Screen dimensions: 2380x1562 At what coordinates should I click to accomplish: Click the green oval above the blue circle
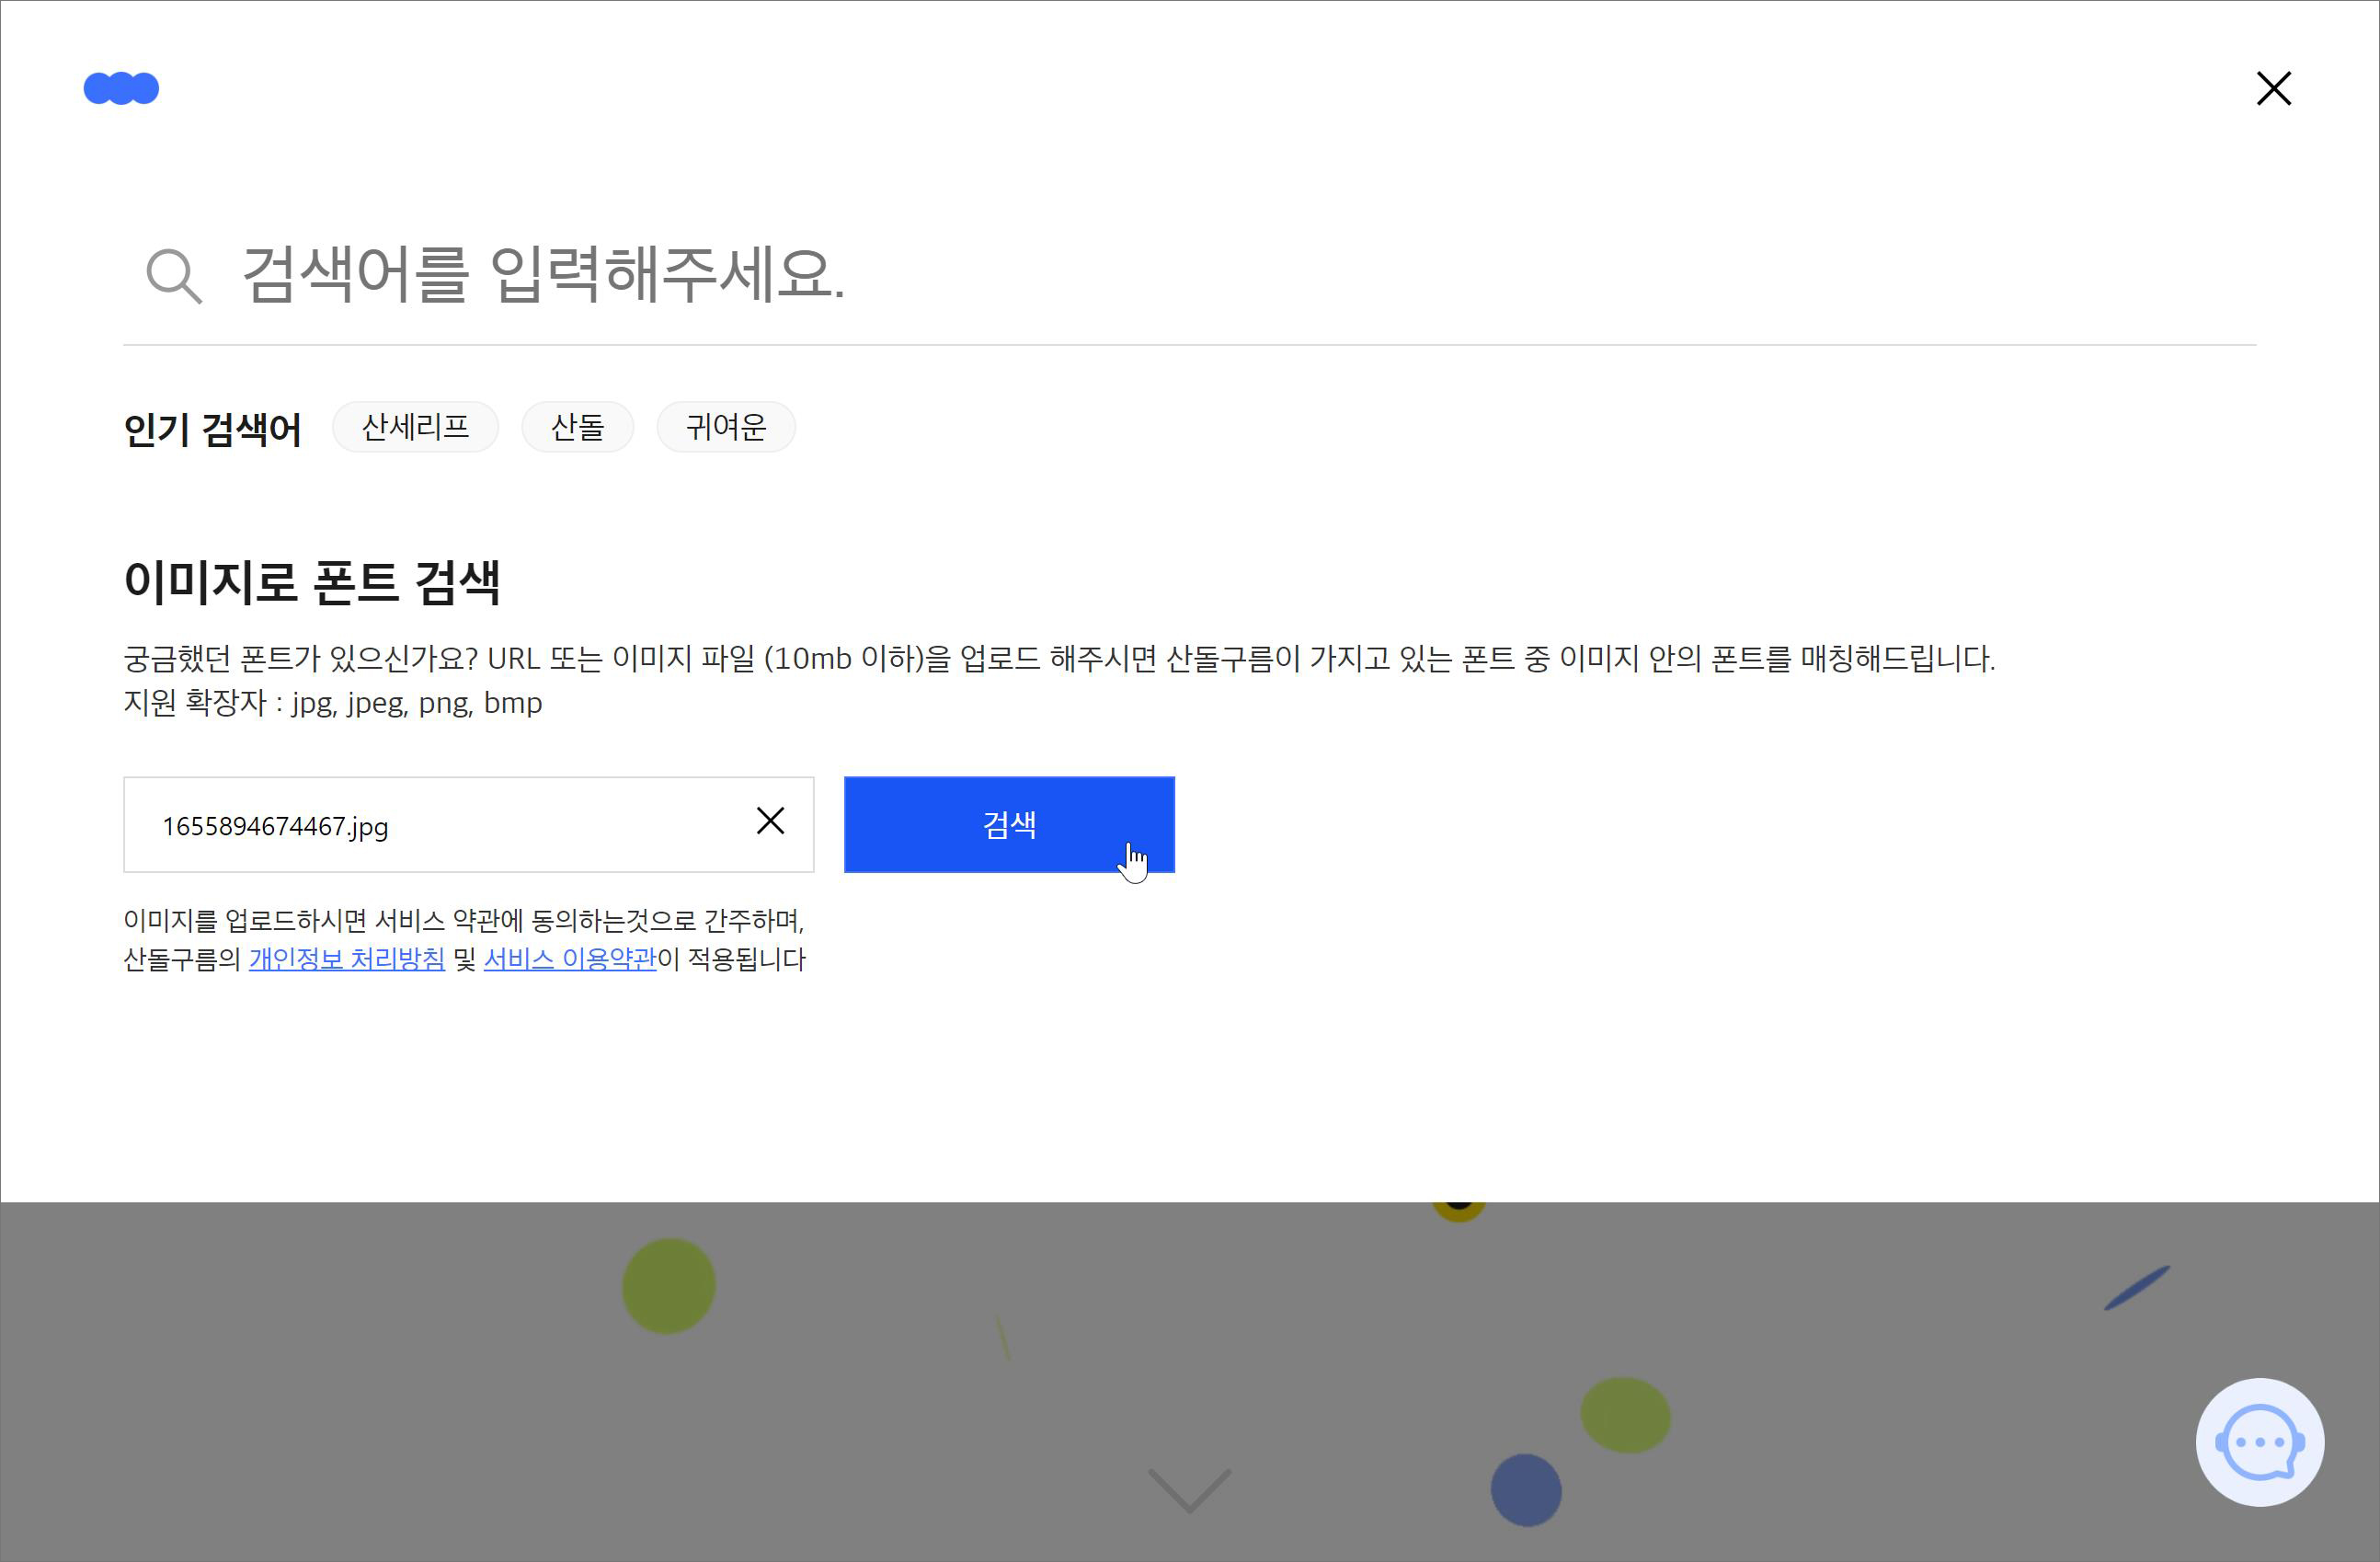tap(1625, 1415)
